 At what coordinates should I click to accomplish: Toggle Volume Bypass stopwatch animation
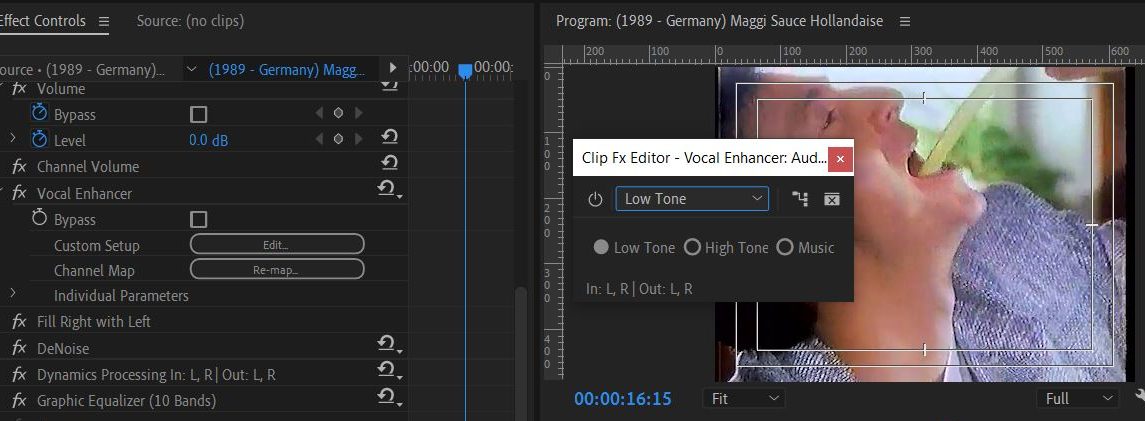[39, 114]
